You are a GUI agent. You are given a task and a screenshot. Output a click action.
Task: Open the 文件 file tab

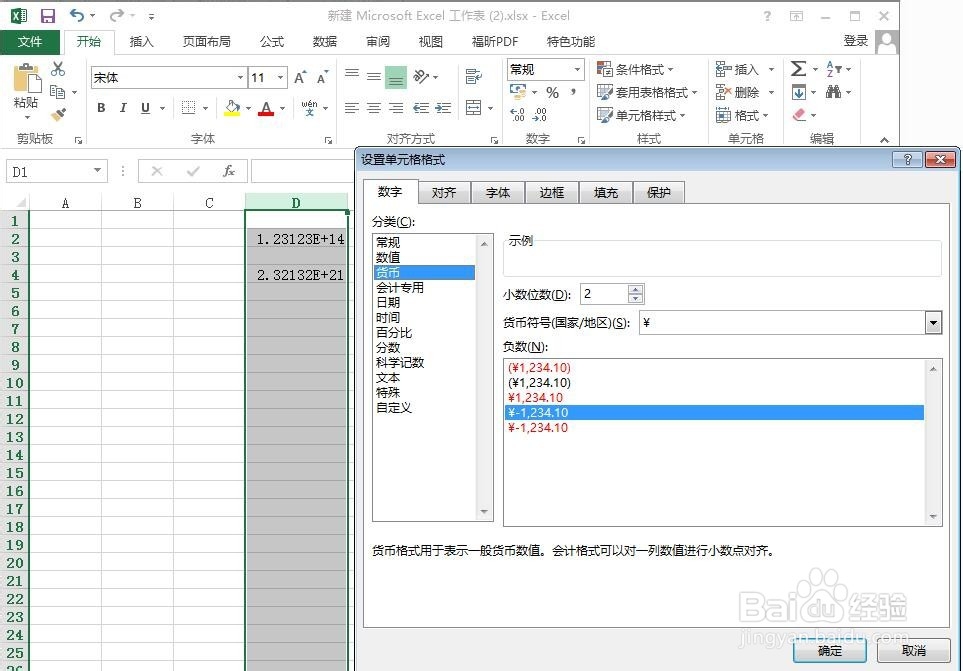30,42
